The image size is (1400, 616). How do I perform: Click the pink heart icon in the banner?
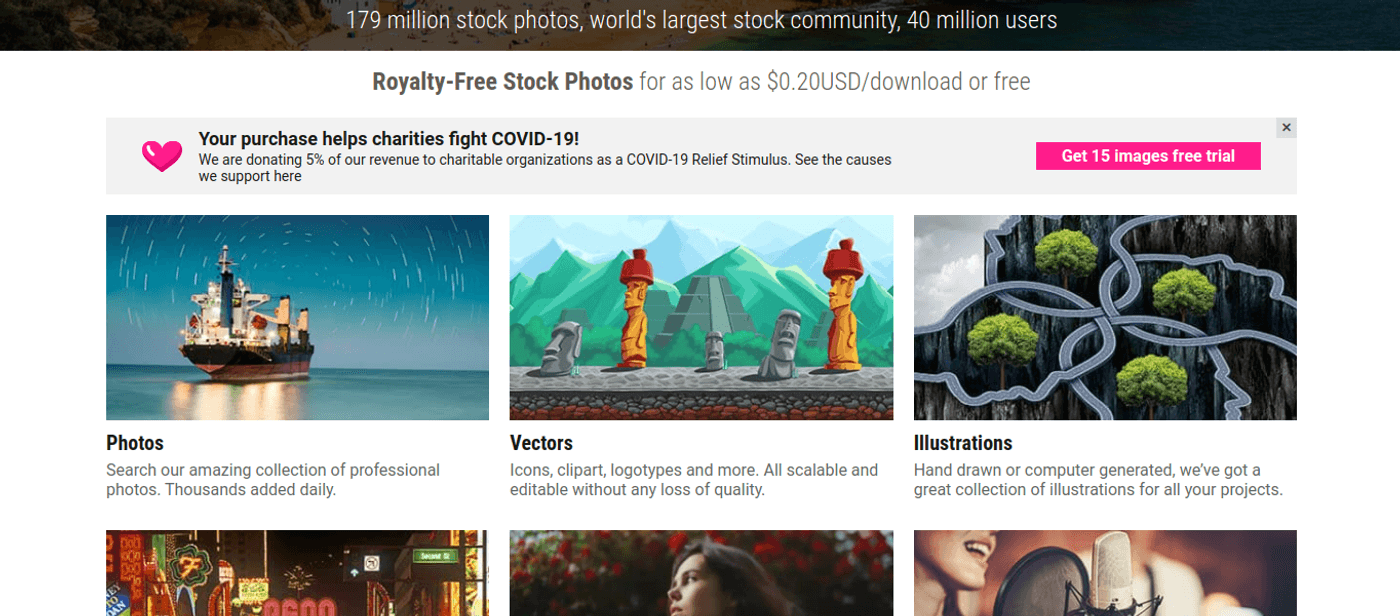point(161,156)
